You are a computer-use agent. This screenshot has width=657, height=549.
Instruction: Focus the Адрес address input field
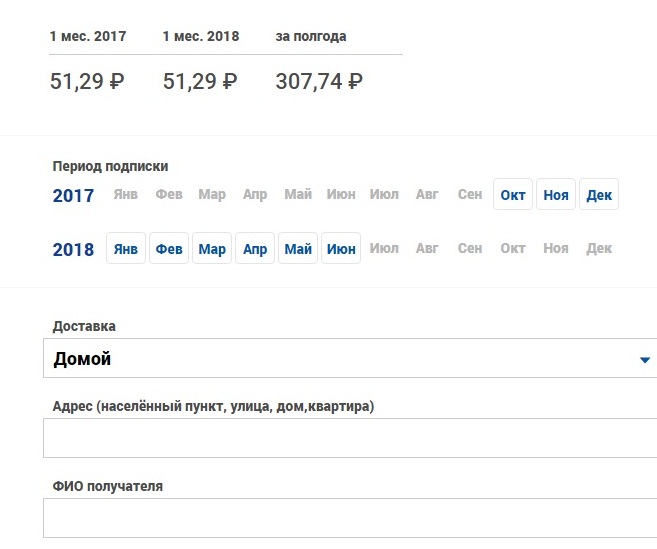tap(350, 438)
